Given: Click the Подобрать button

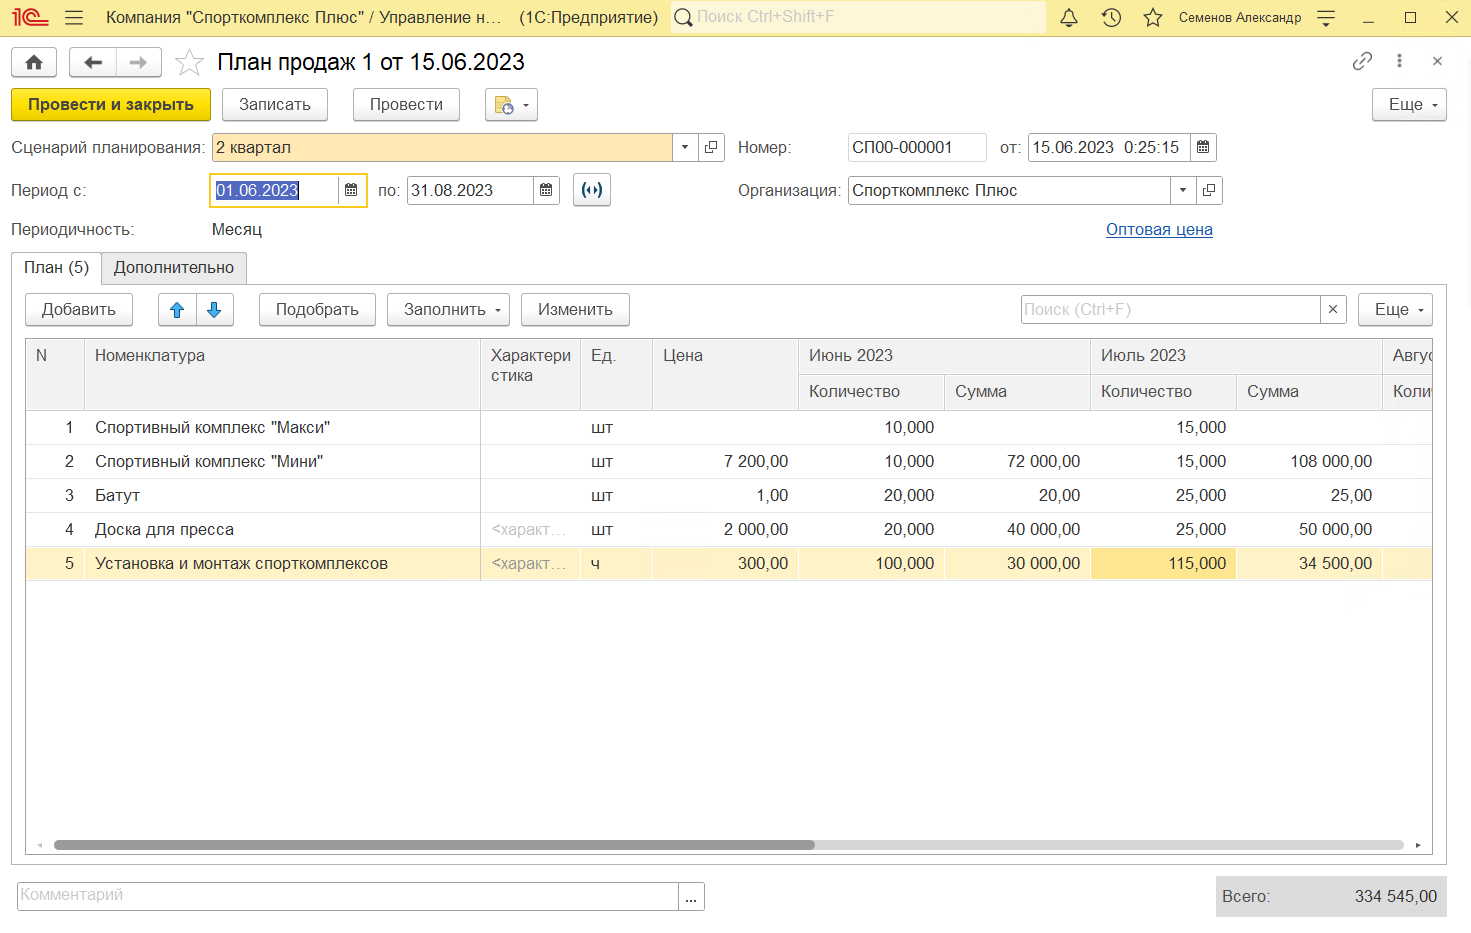Looking at the screenshot, I should click(317, 310).
